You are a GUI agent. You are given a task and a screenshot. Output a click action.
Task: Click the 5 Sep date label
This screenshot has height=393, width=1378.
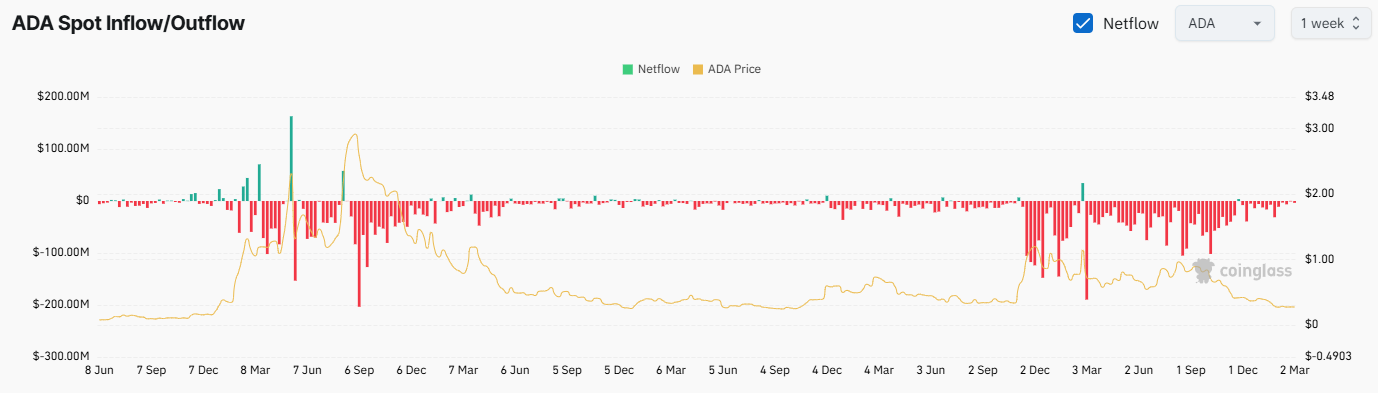pos(567,370)
